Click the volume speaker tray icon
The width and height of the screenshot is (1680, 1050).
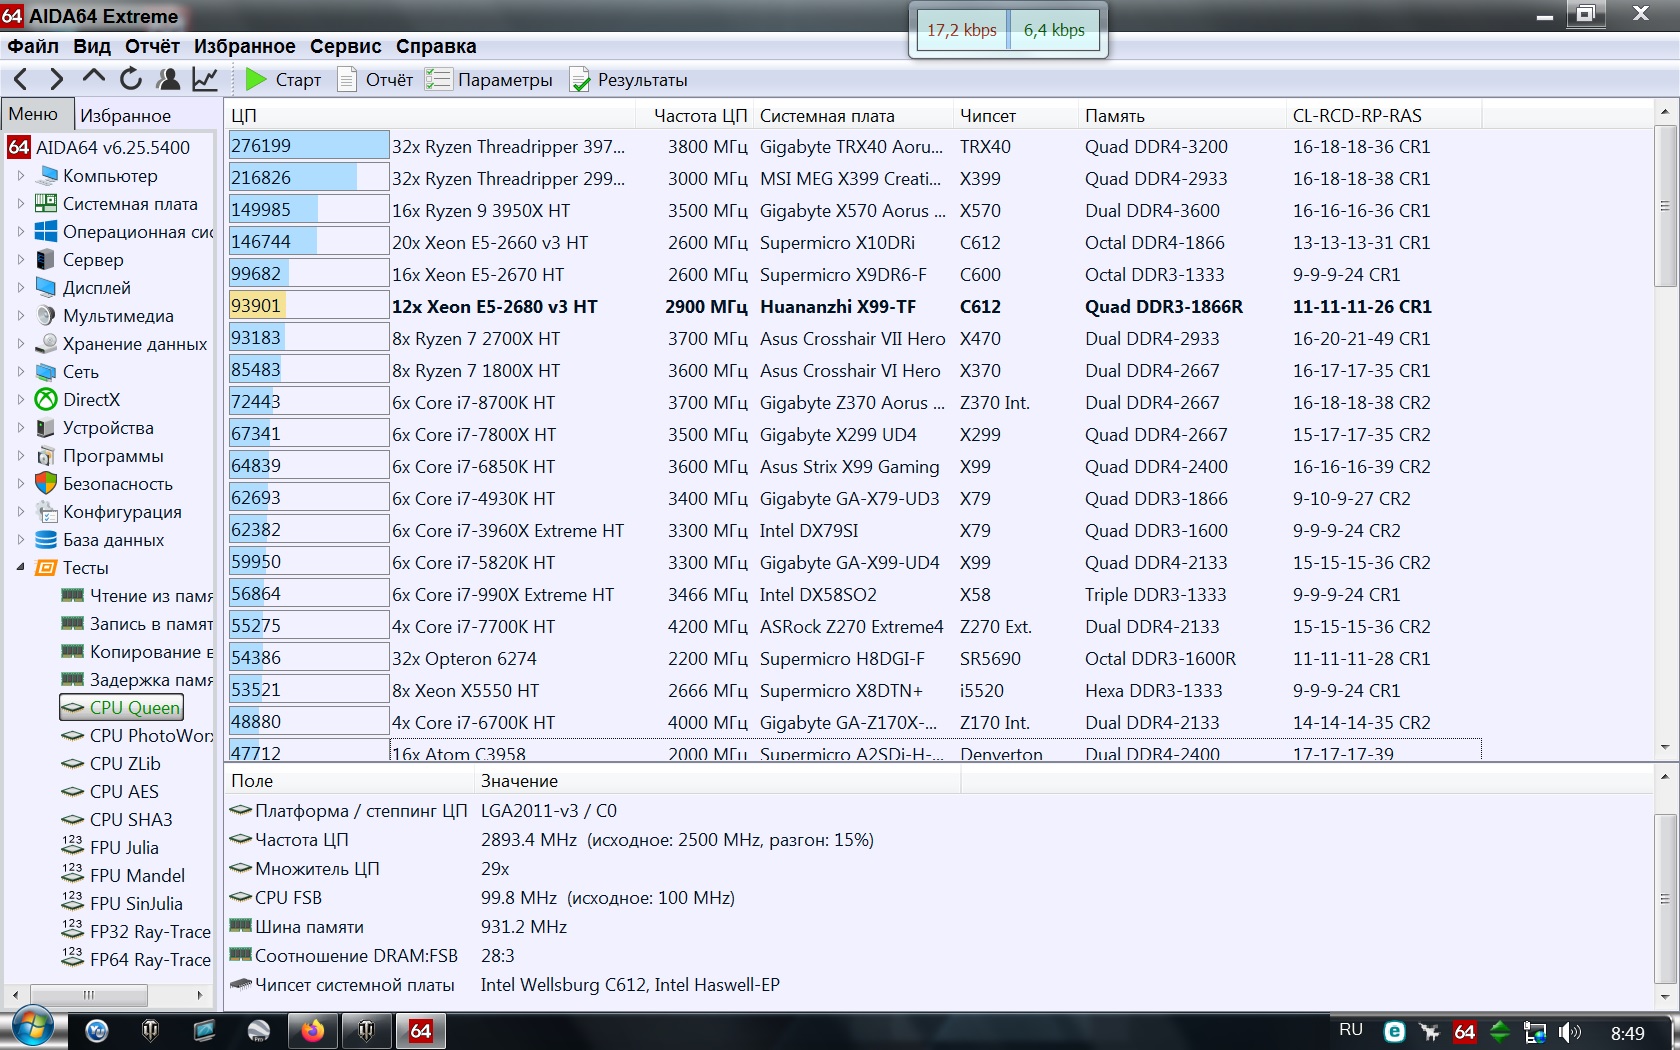click(1570, 1032)
